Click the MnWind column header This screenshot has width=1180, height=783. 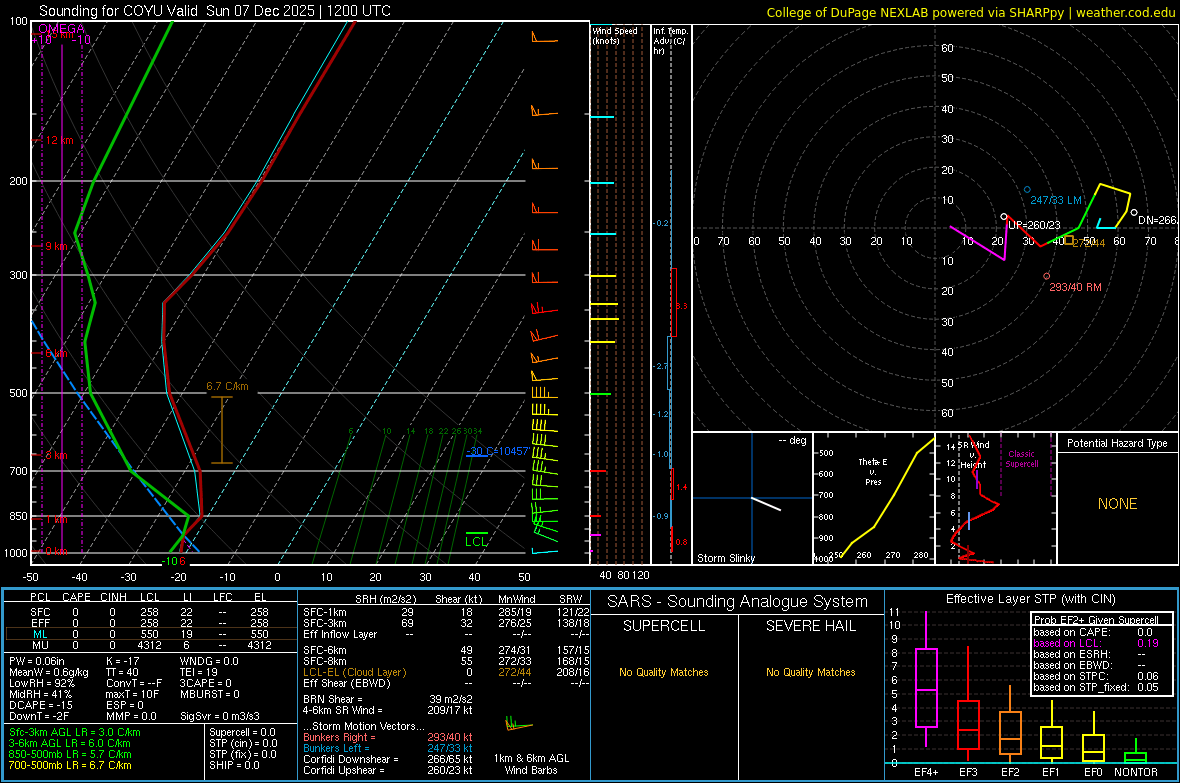coord(517,599)
